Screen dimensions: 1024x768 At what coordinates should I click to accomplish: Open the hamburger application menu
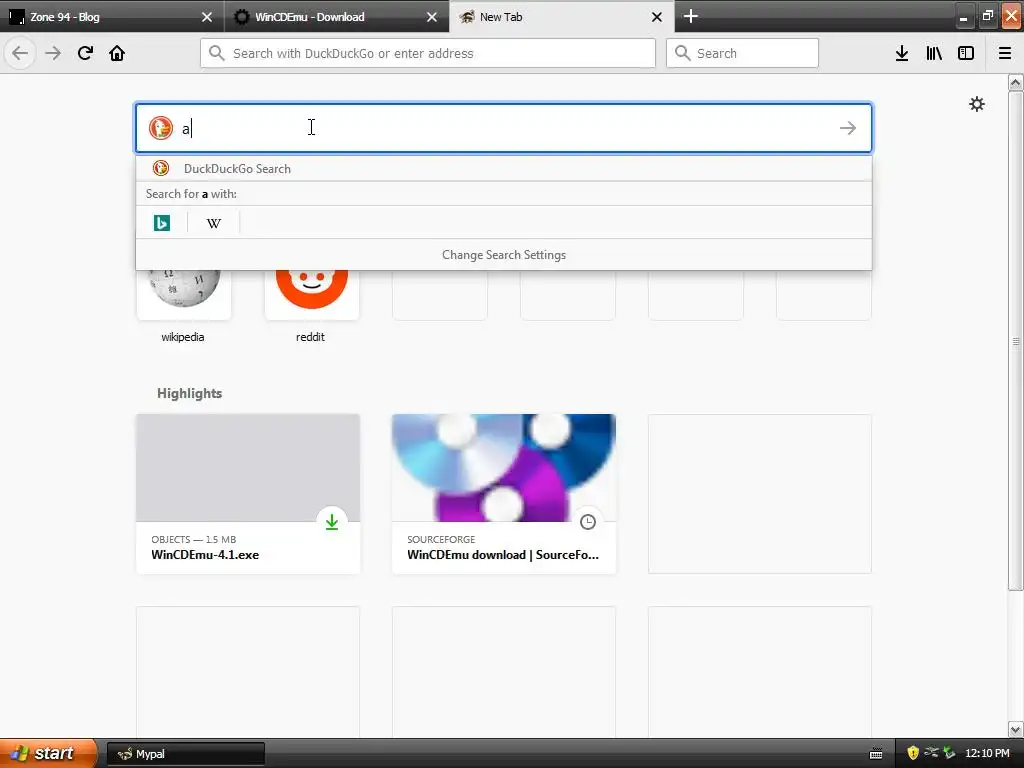click(x=1005, y=53)
